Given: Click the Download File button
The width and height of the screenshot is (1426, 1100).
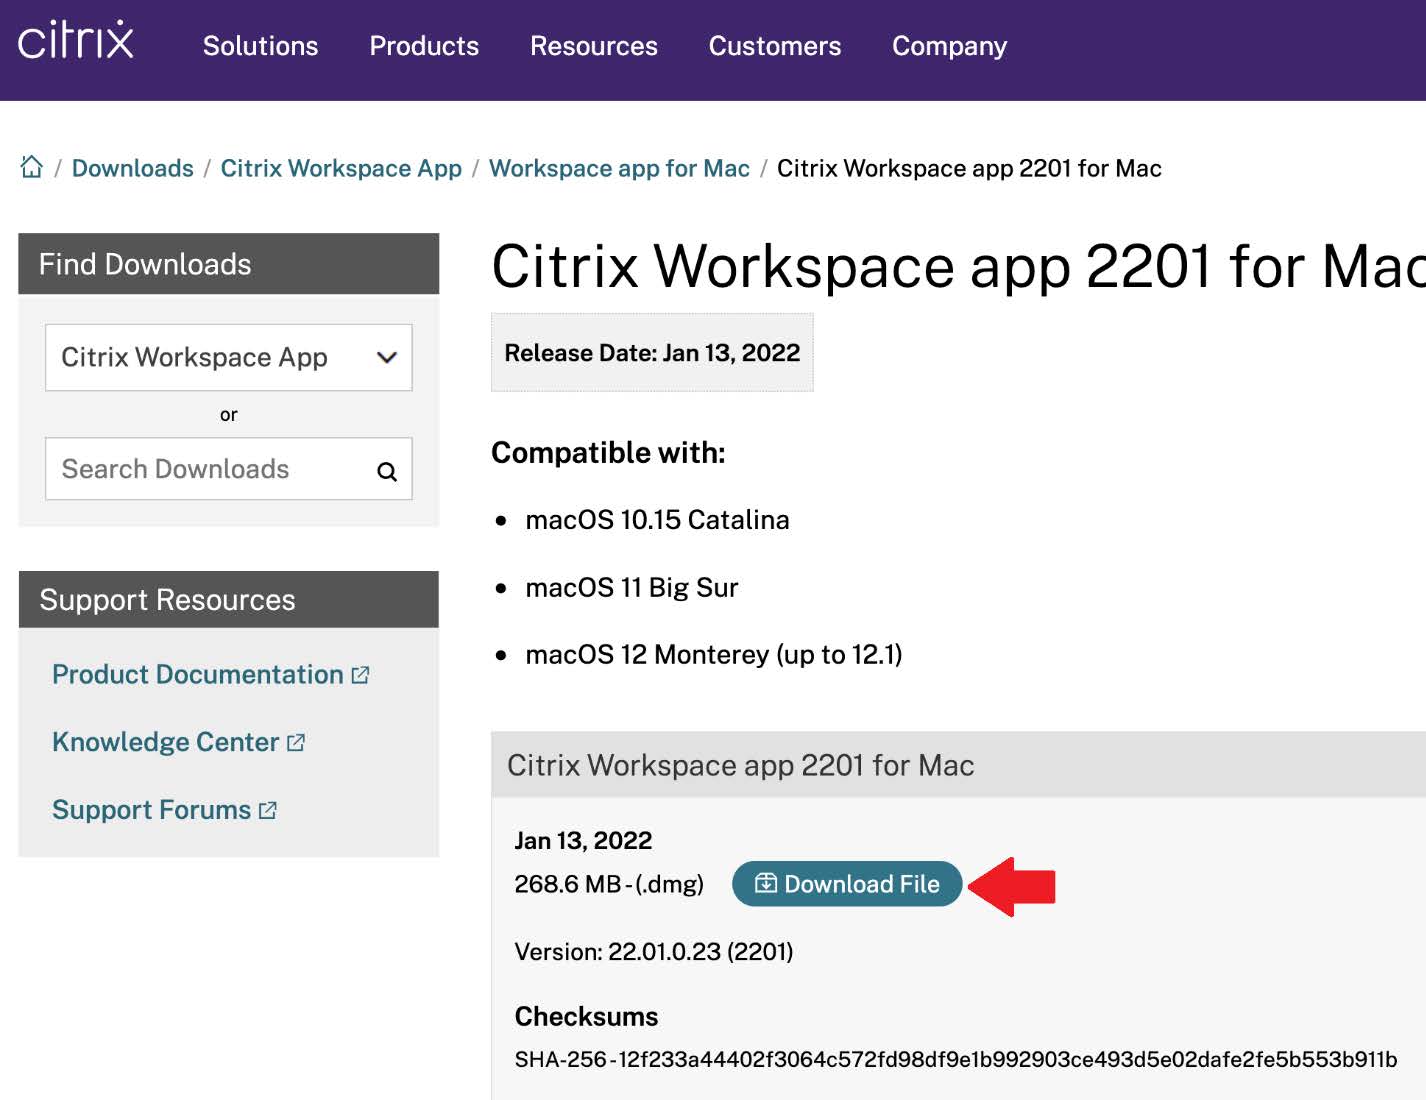Looking at the screenshot, I should 847,884.
